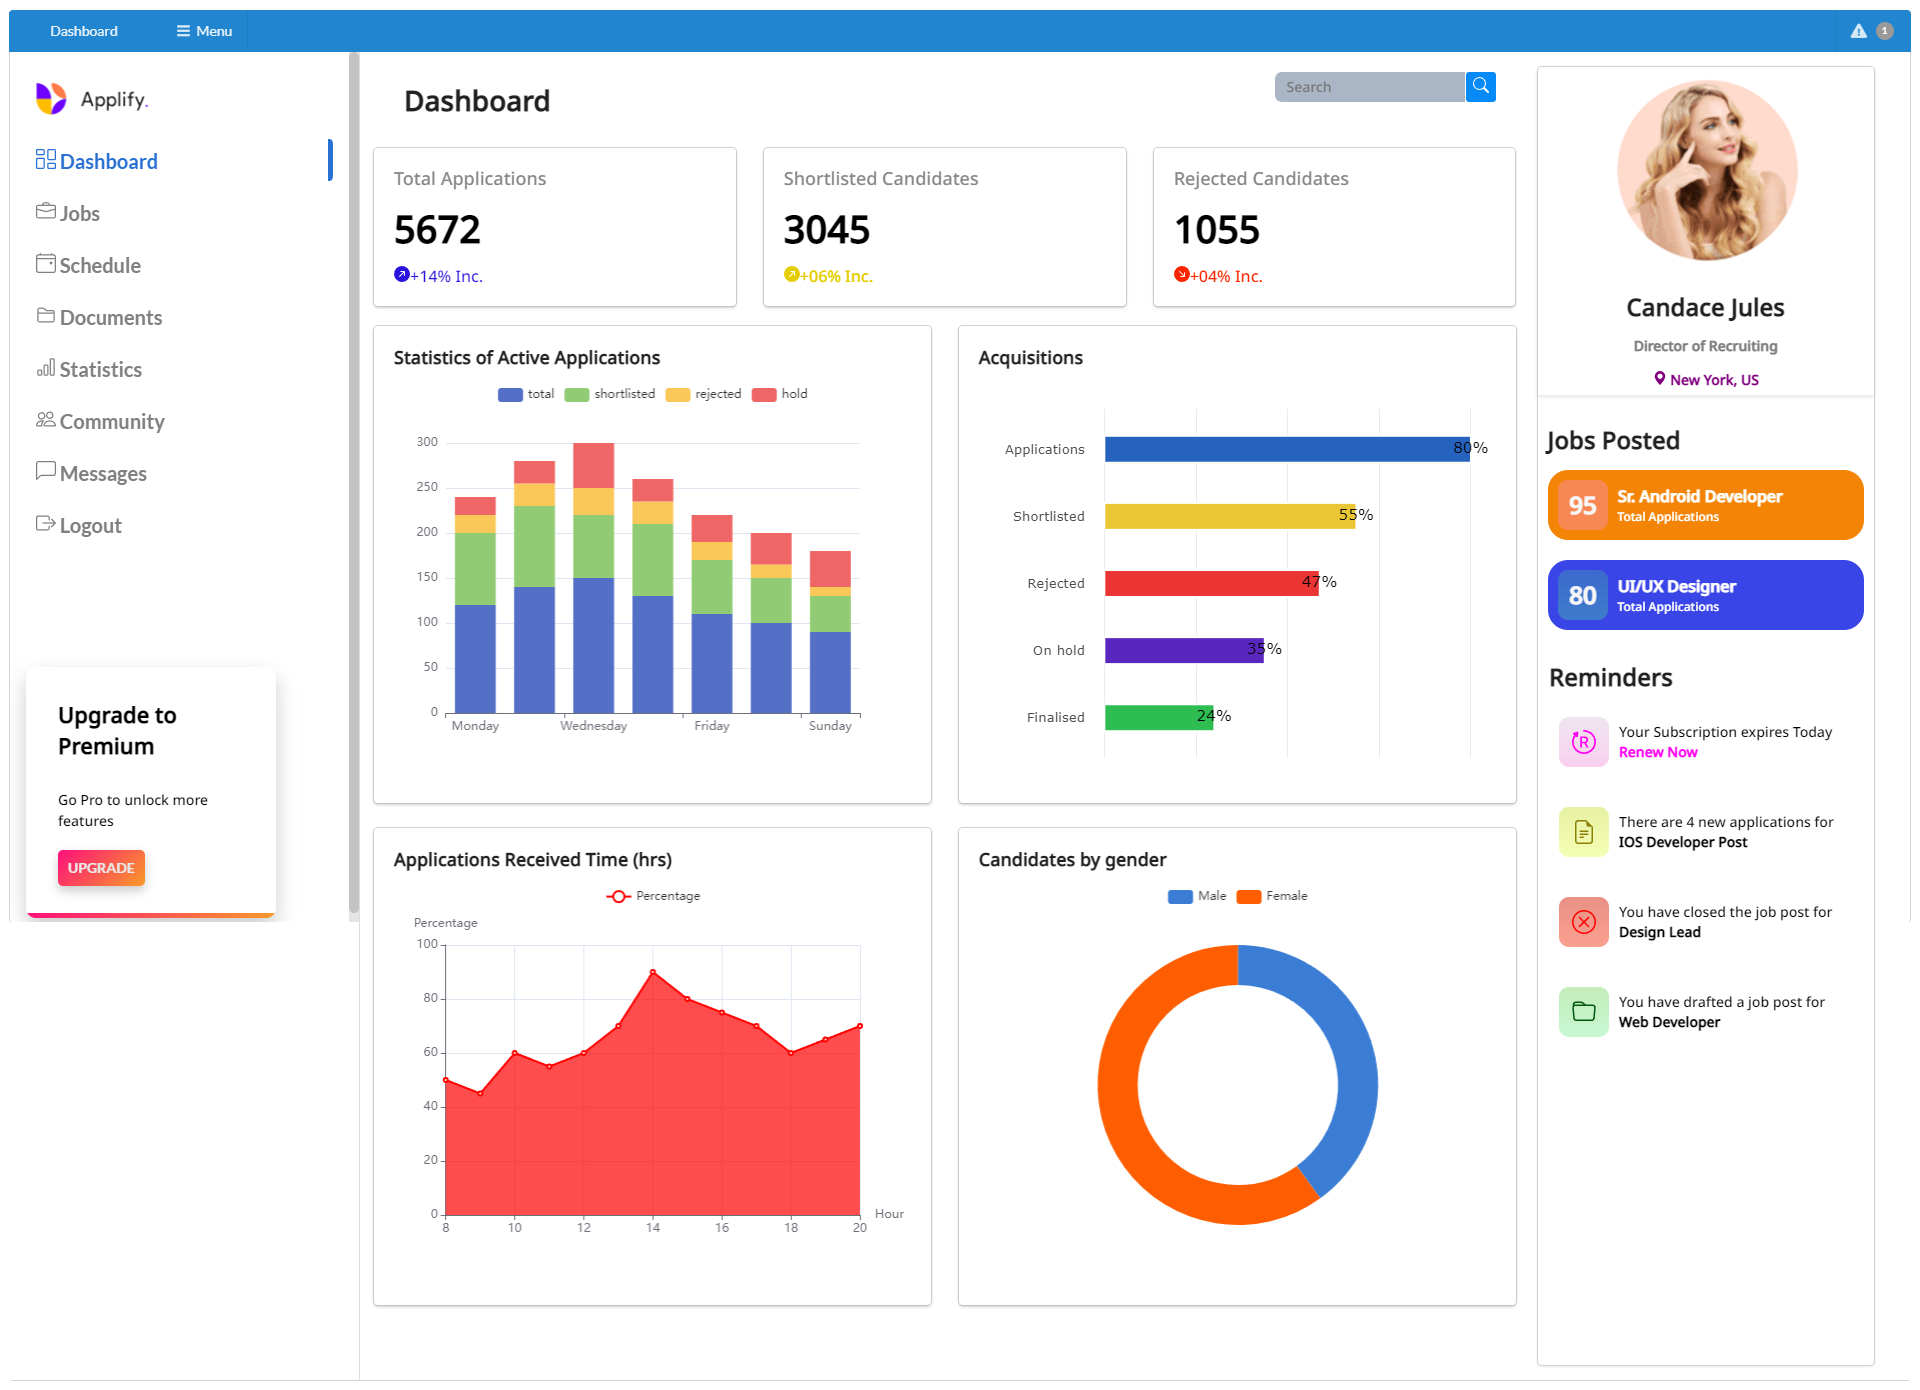Toggle the rejected series legend item
This screenshot has height=1390, width=1920.
tap(704, 394)
